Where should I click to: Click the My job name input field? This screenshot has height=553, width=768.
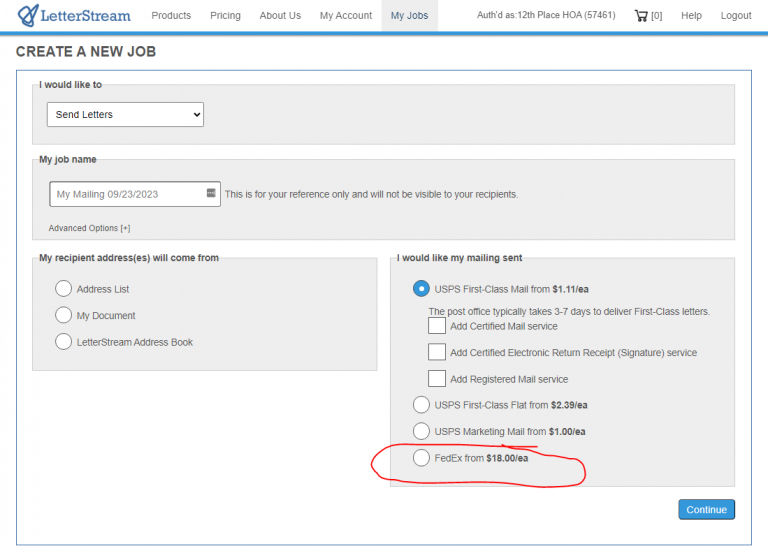point(128,194)
